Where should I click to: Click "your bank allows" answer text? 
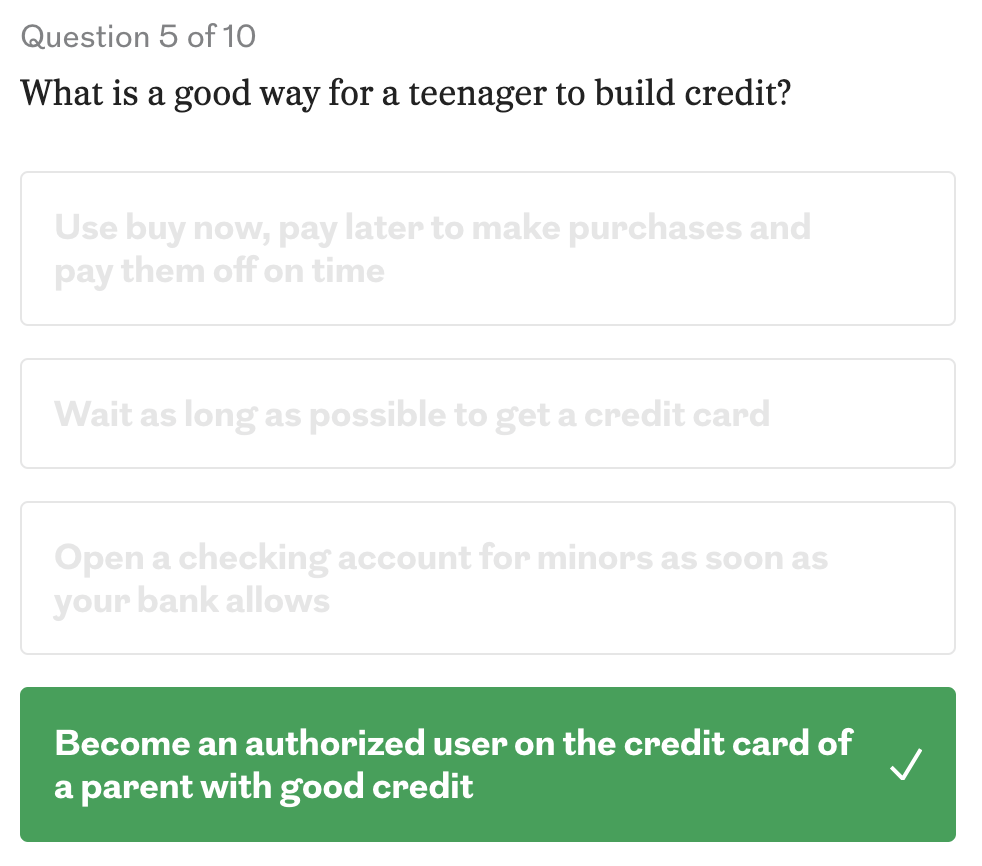[191, 601]
